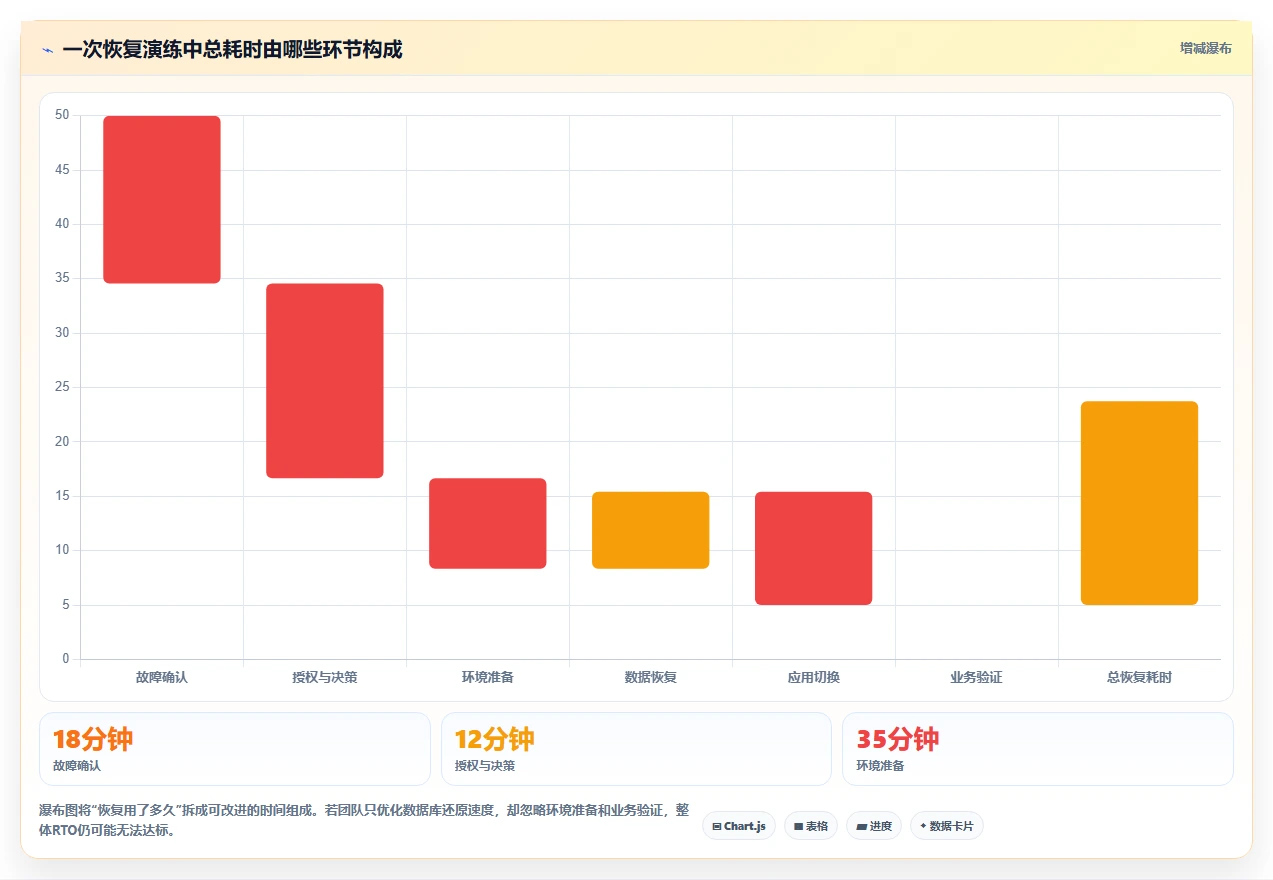Open the 12分钟 授权与决策 data card
1273x880 pixels.
[636, 749]
